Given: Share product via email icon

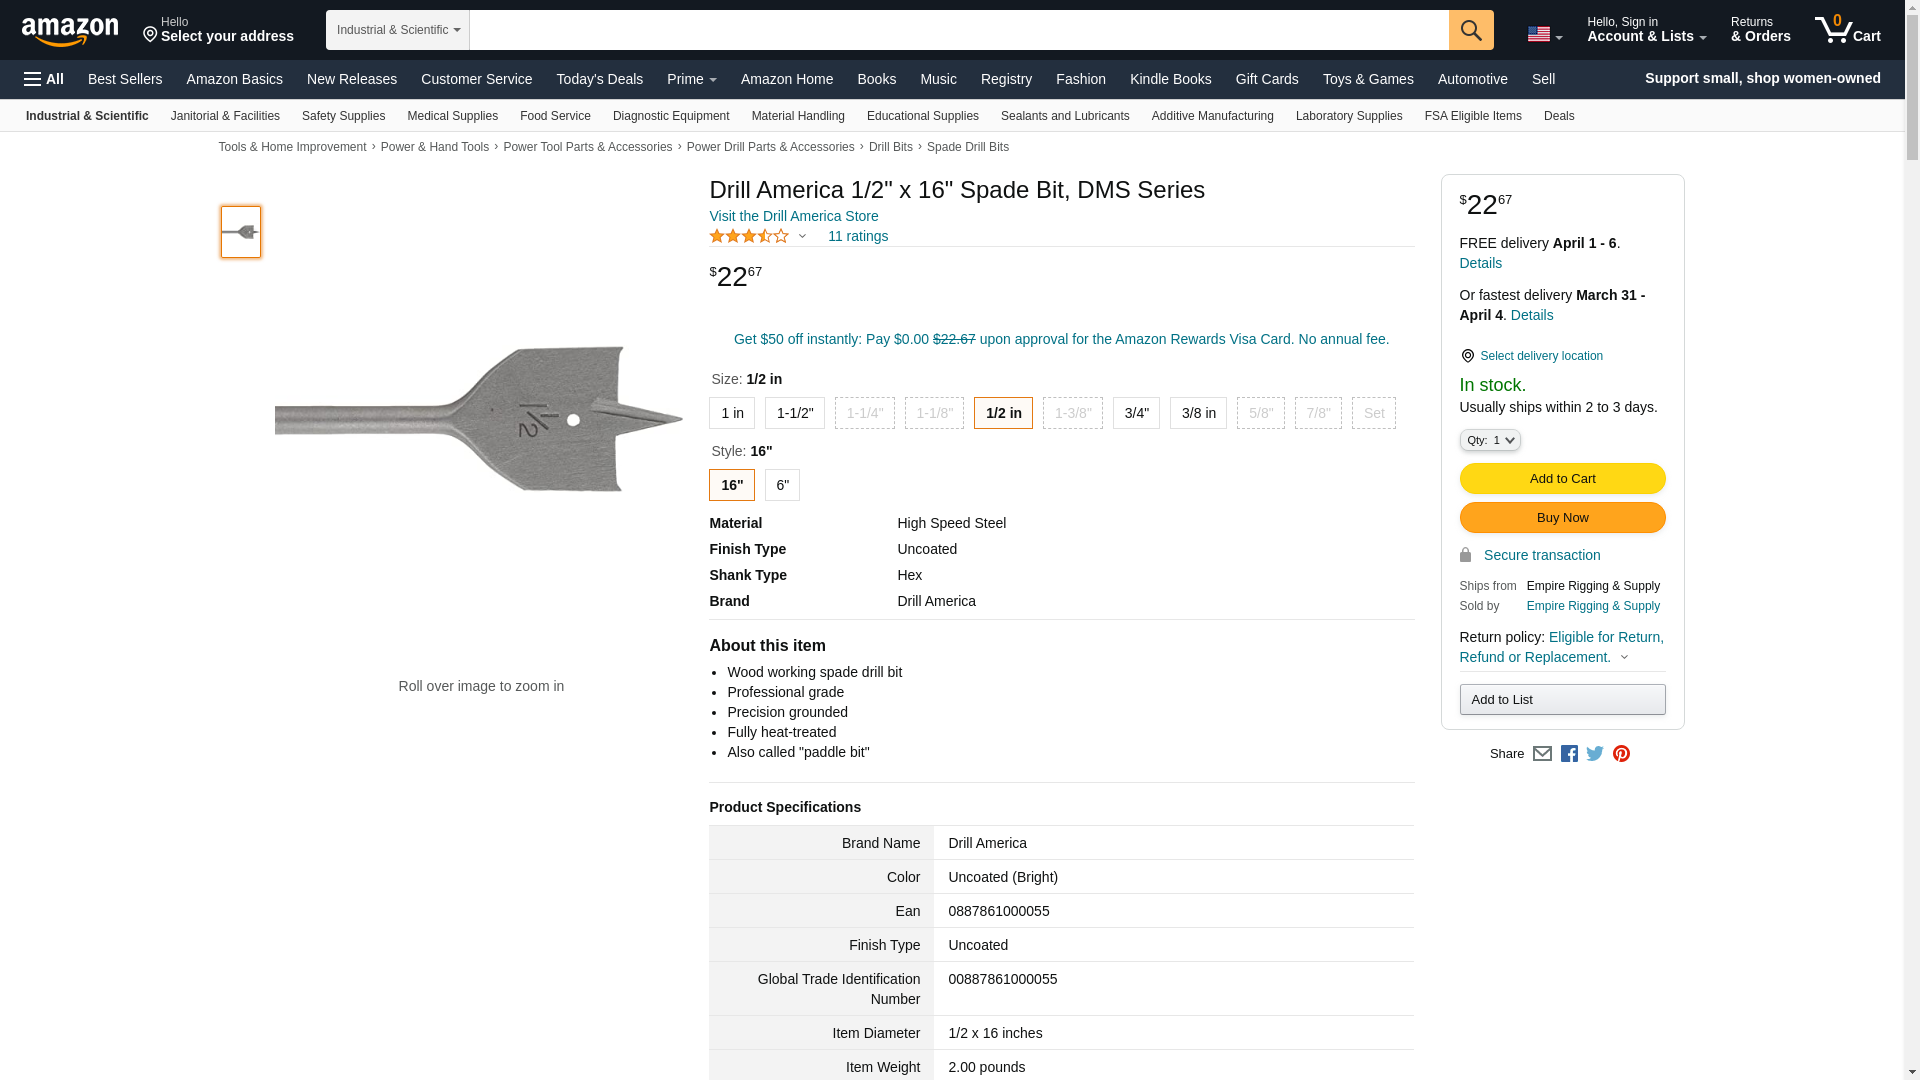Looking at the screenshot, I should (1542, 754).
